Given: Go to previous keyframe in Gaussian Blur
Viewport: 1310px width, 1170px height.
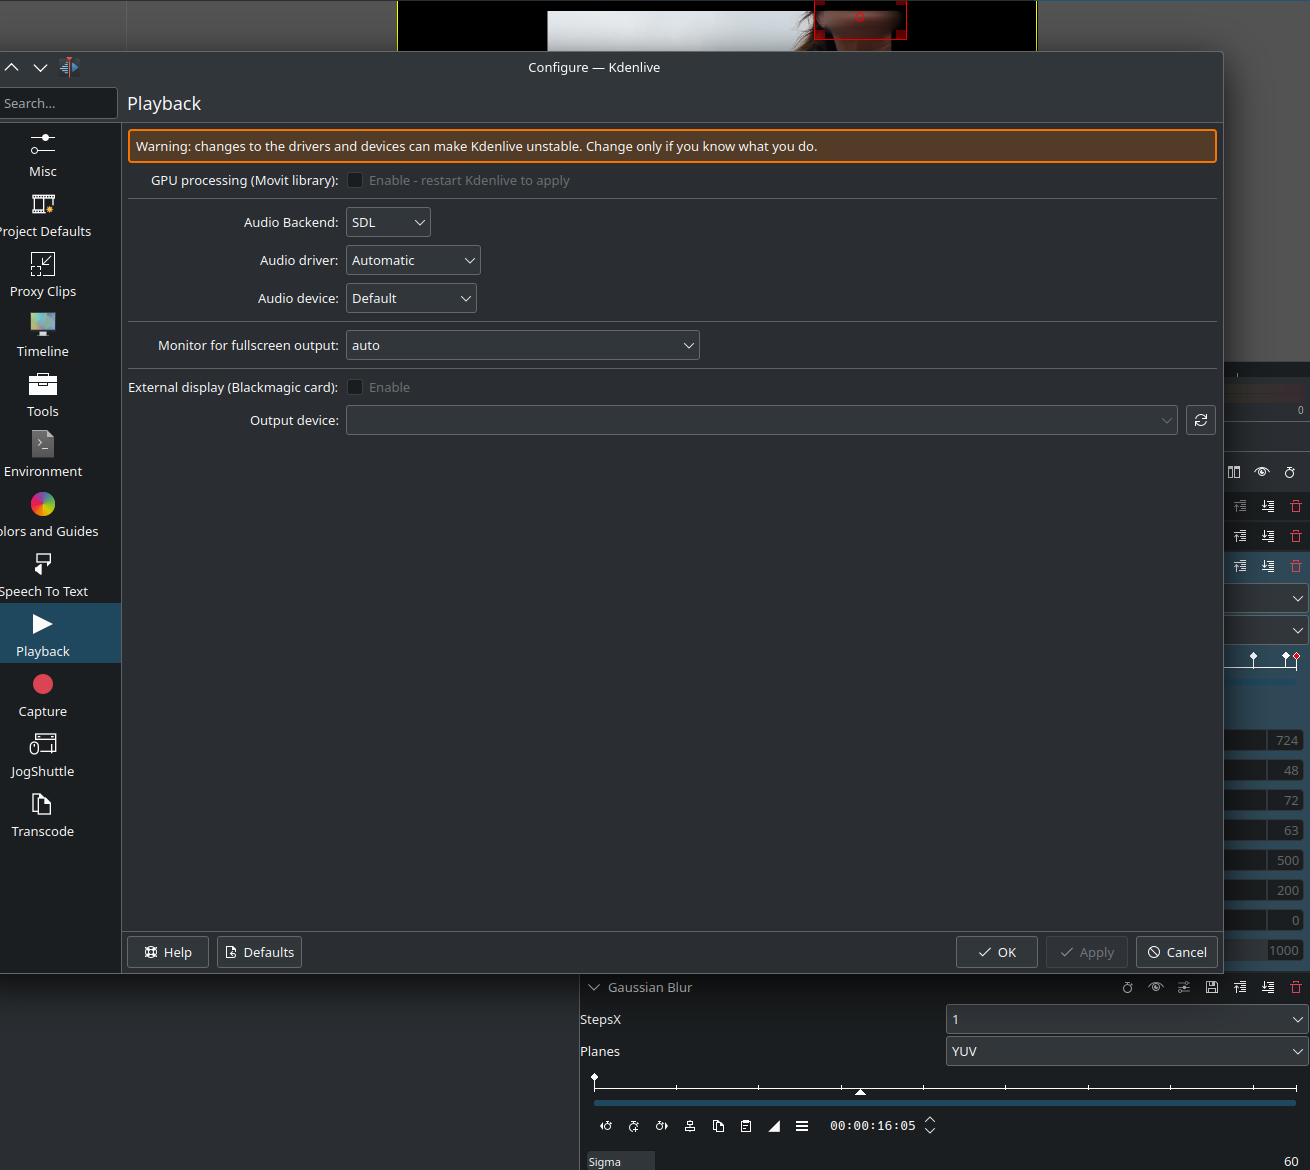Looking at the screenshot, I should [606, 1126].
